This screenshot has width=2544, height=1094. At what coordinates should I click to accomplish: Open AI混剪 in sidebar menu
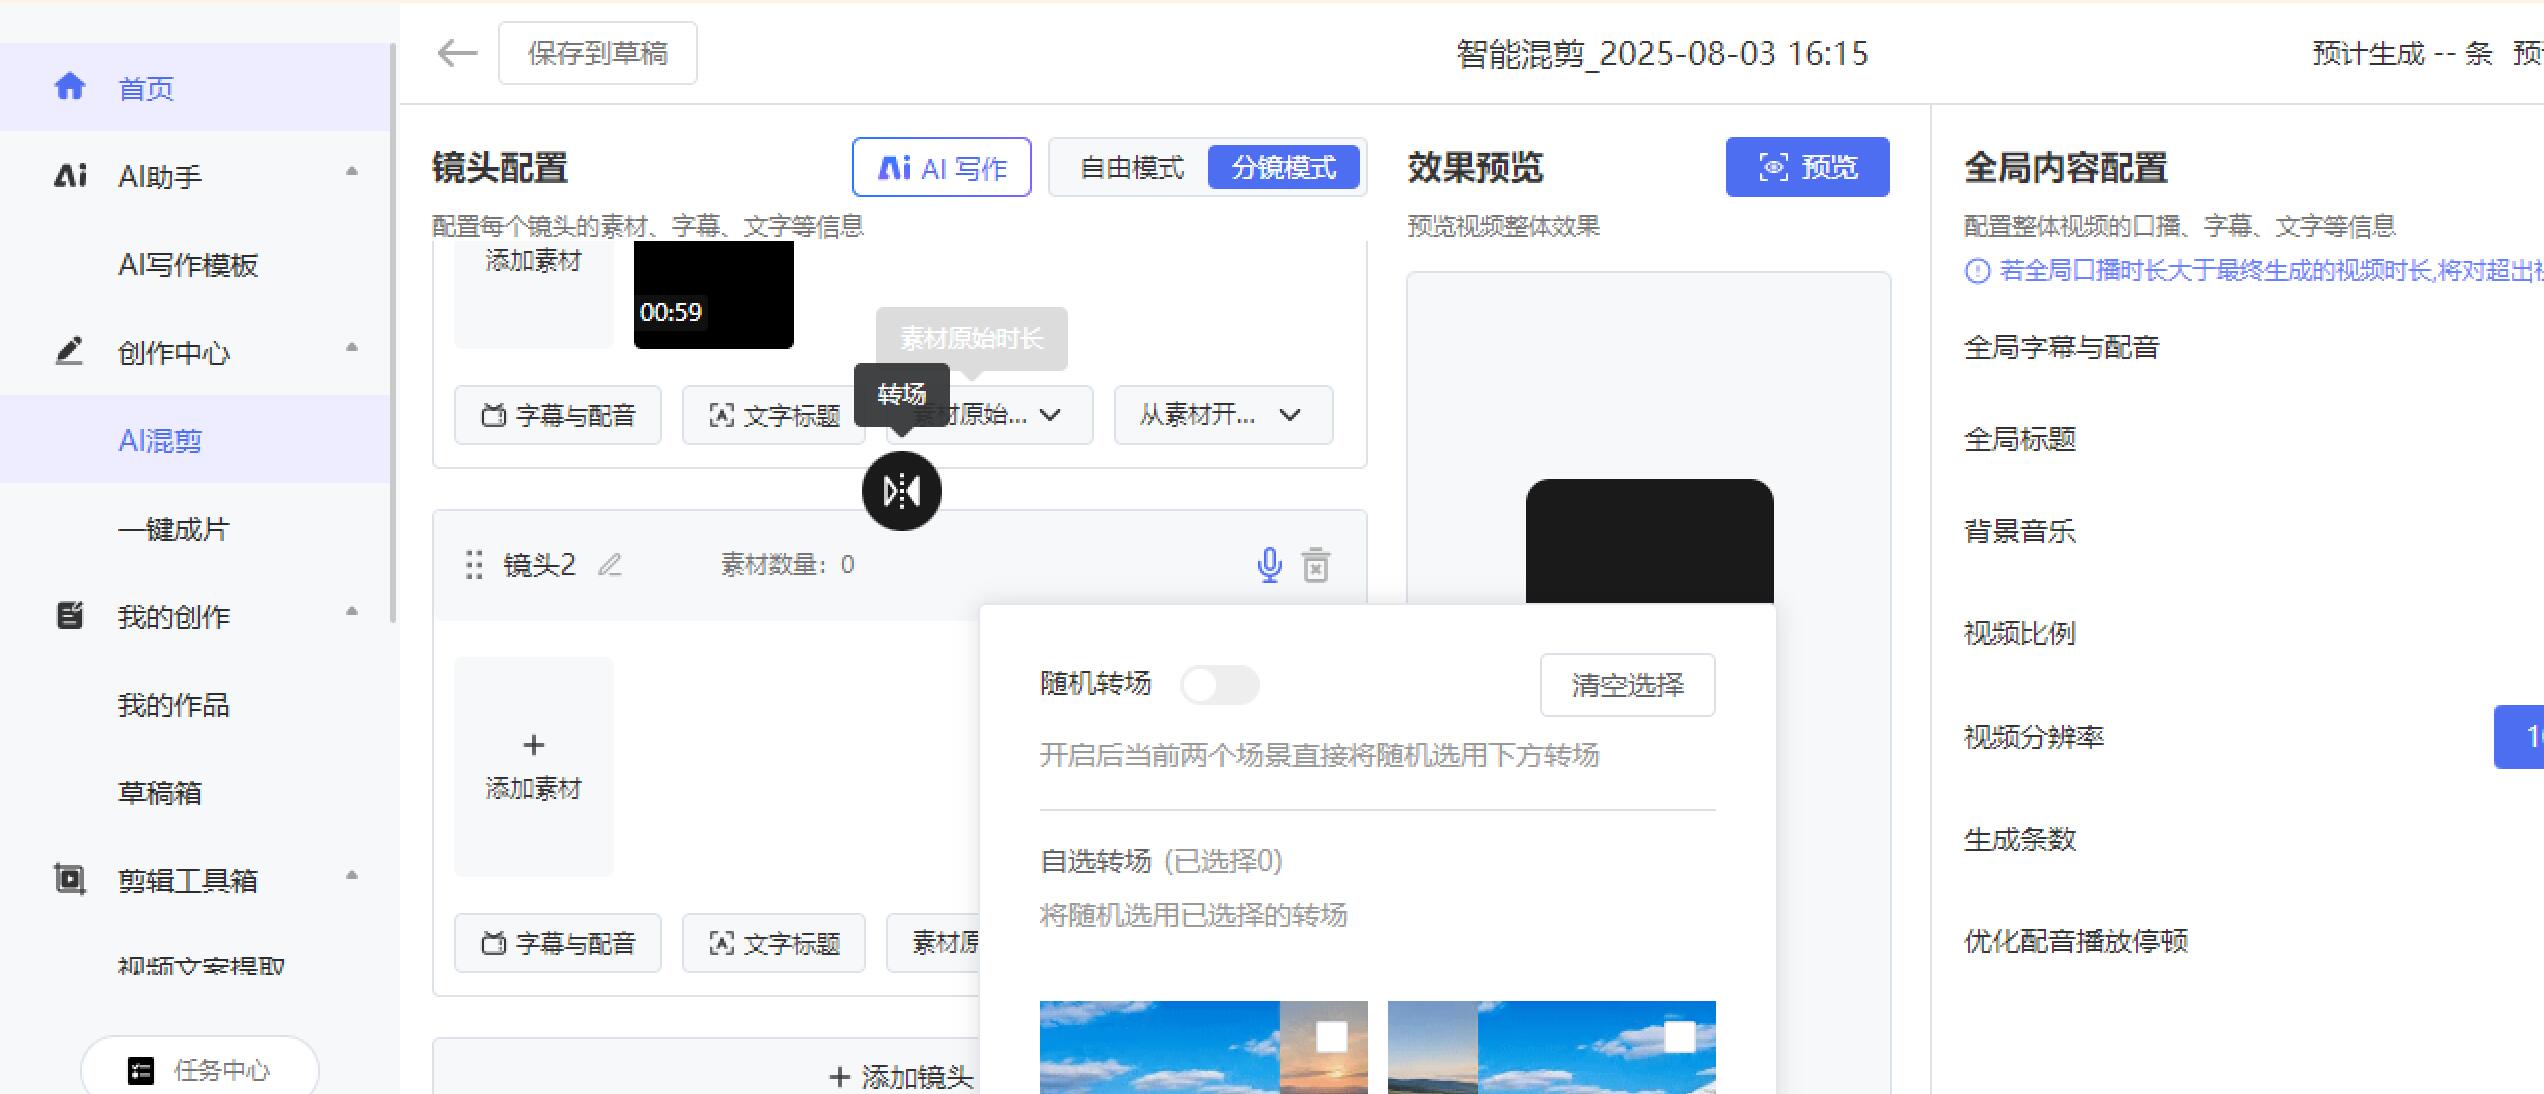160,440
